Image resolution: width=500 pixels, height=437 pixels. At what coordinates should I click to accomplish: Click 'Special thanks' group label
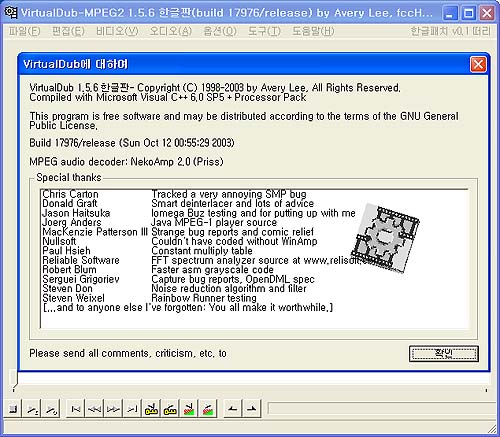[69, 177]
